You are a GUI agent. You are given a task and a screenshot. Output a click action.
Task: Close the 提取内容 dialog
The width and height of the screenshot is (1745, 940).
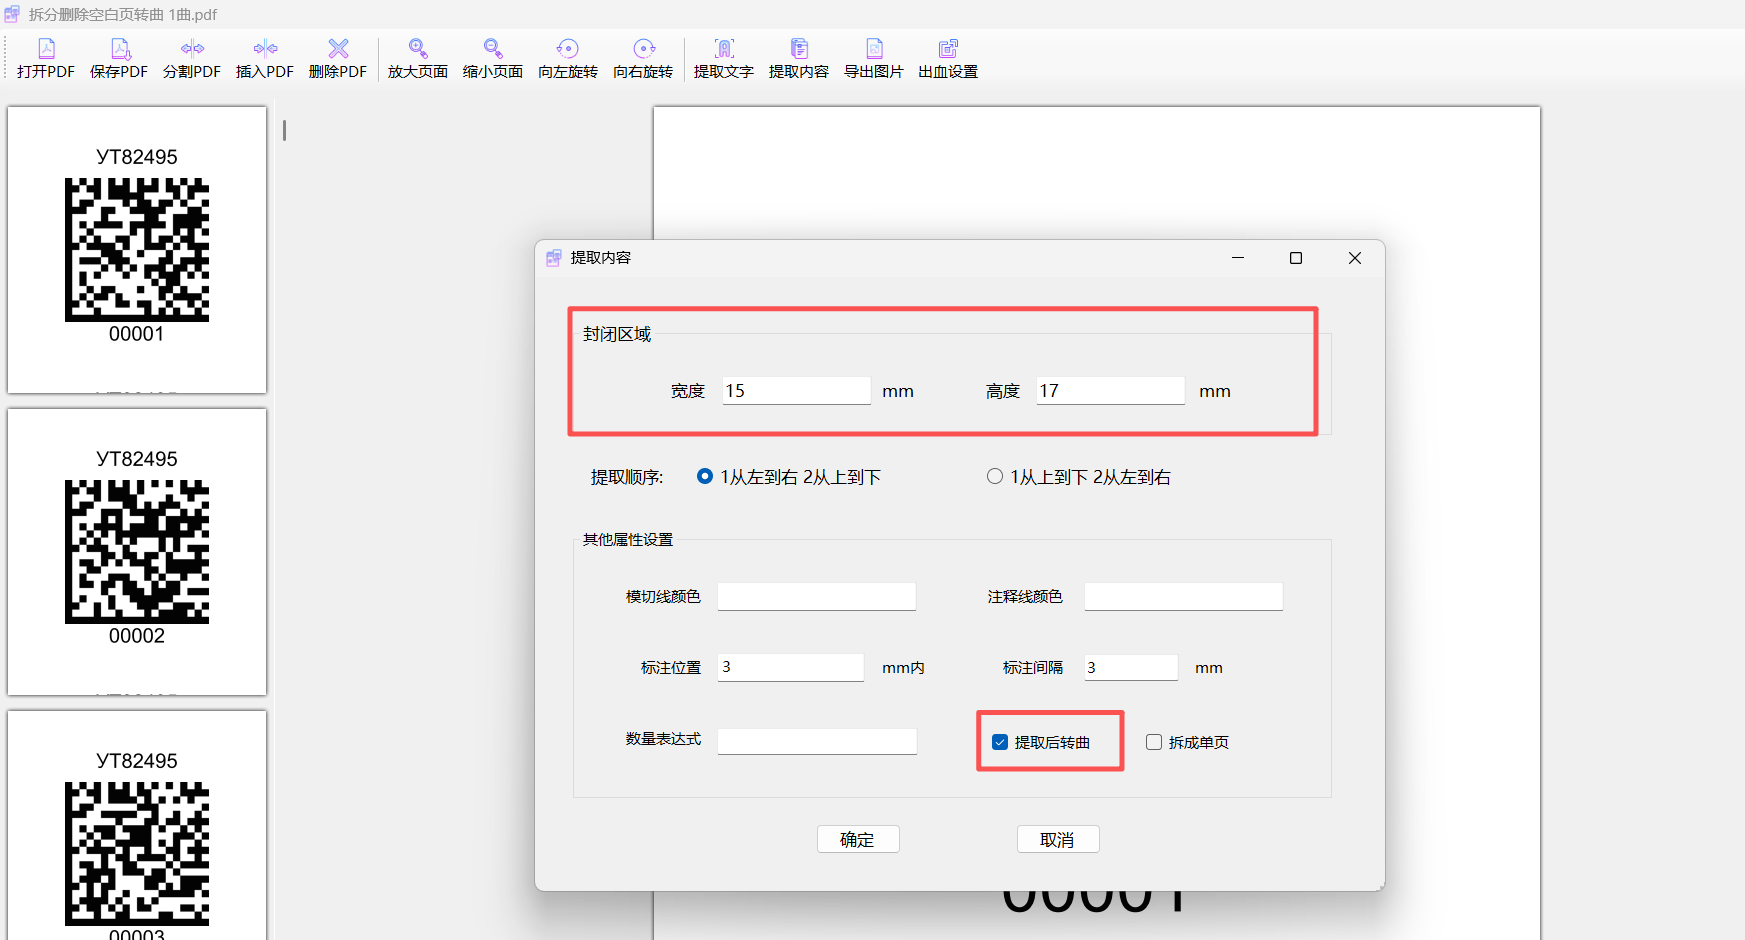pos(1355,258)
